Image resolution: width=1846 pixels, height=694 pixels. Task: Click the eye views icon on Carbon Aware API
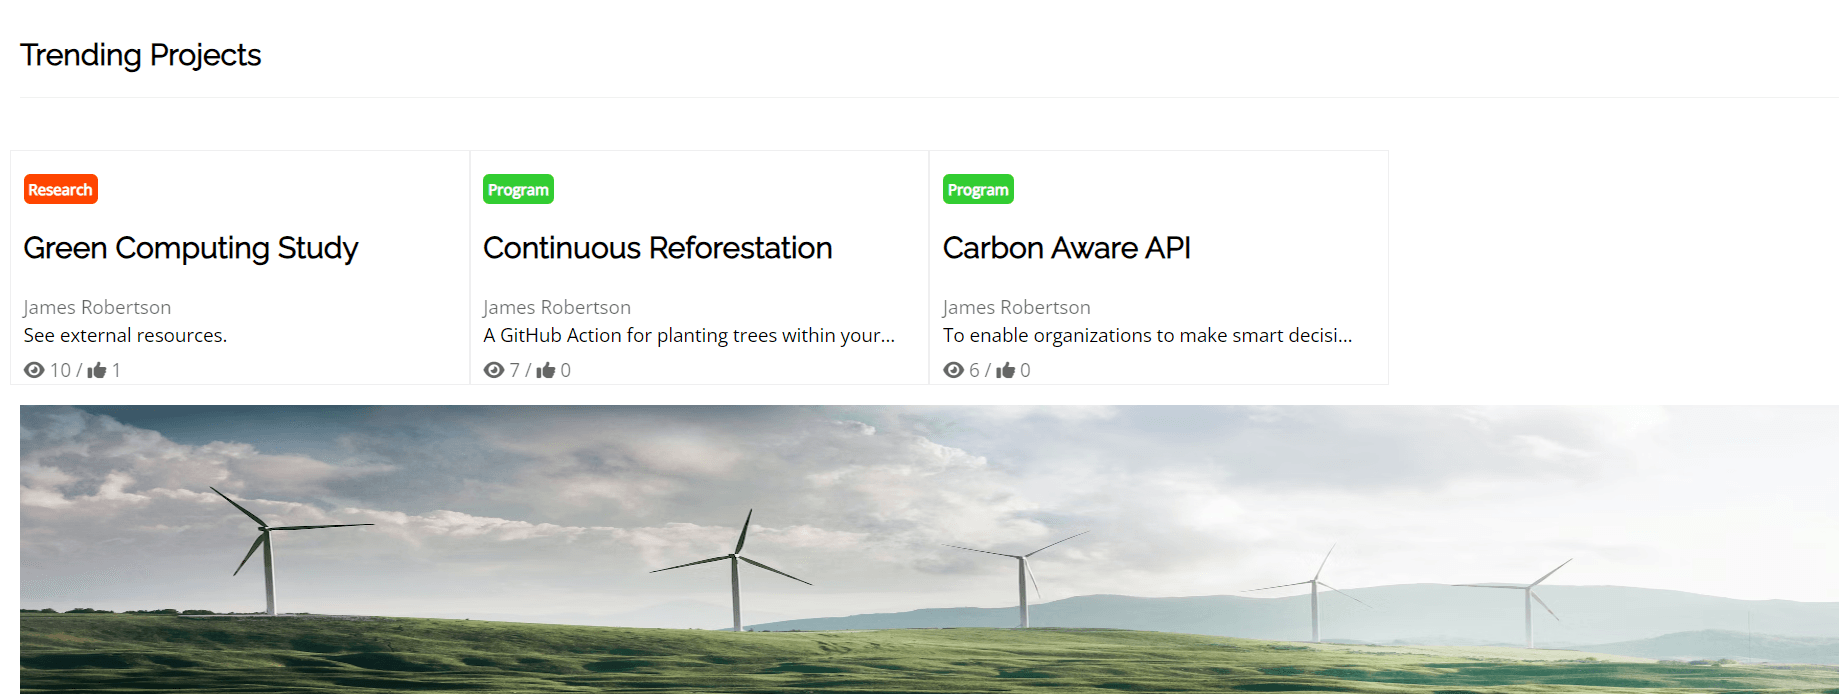953,370
